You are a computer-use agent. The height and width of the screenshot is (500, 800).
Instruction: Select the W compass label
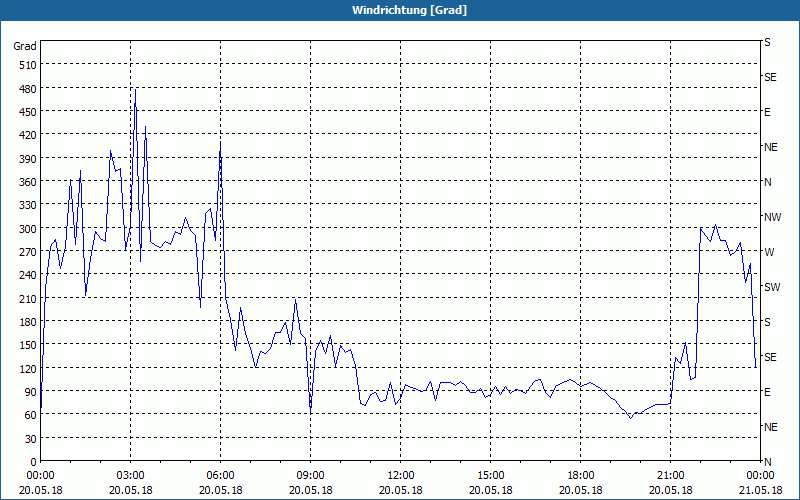769,252
